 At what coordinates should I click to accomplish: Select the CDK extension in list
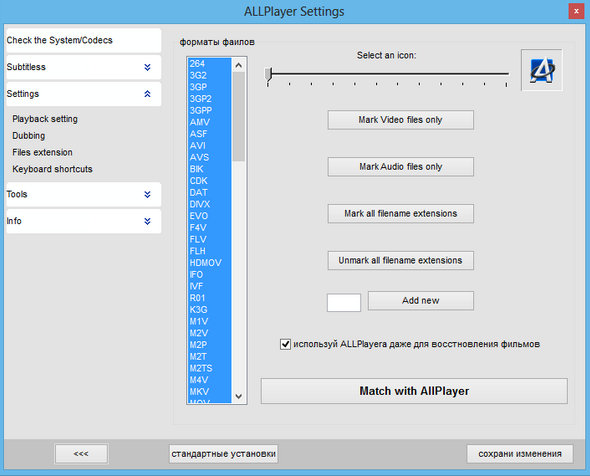(210, 181)
